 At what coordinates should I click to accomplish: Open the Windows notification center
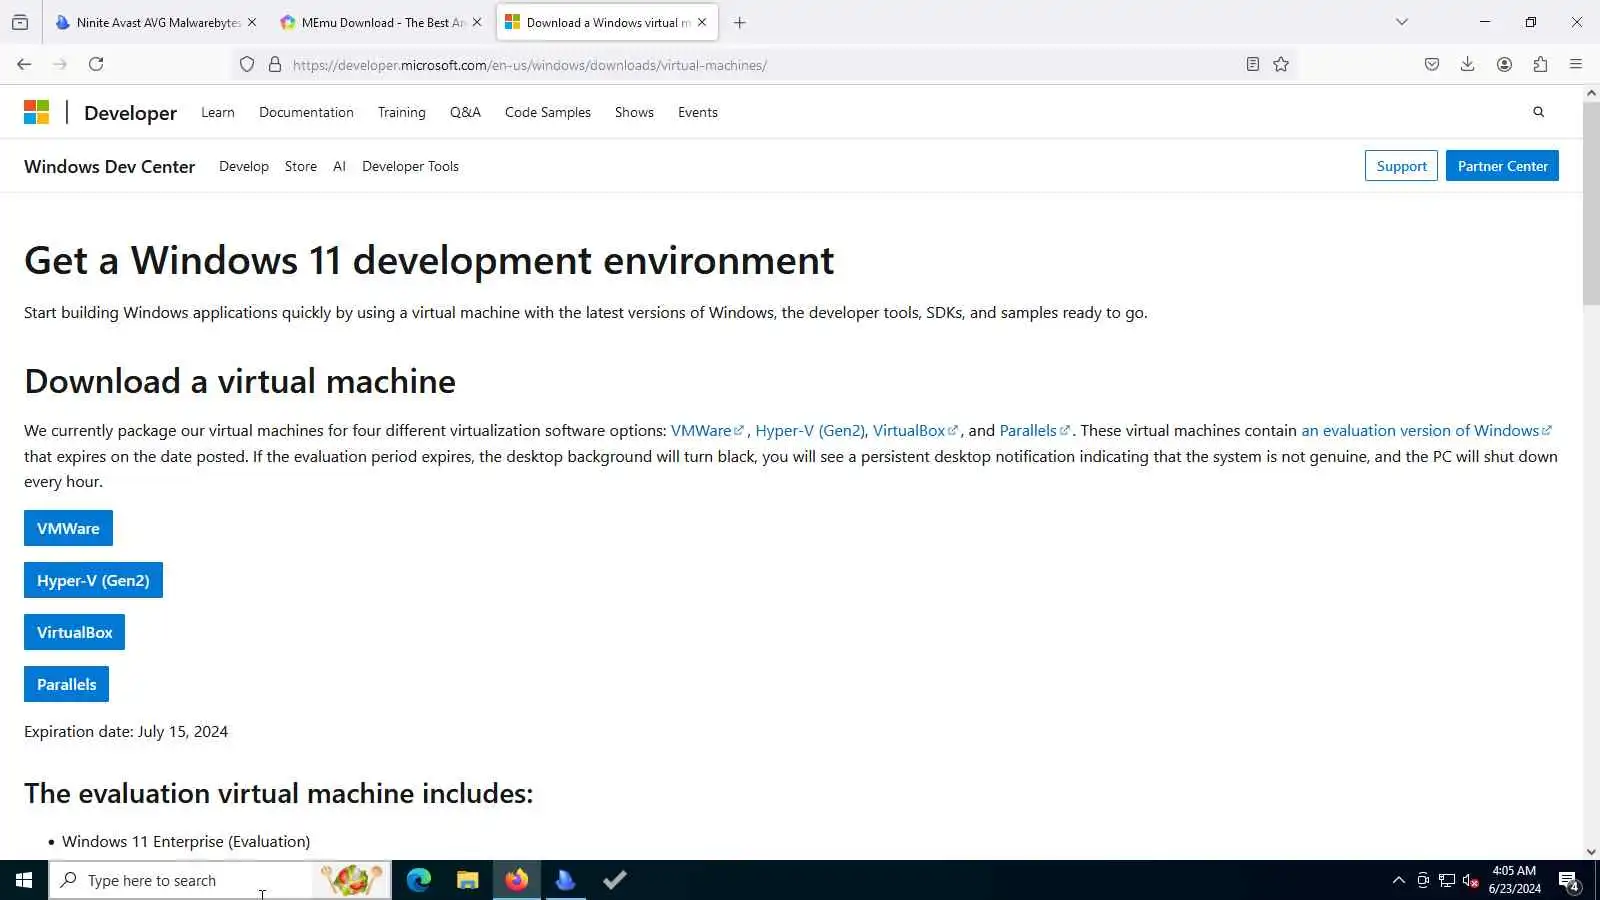click(1569, 881)
